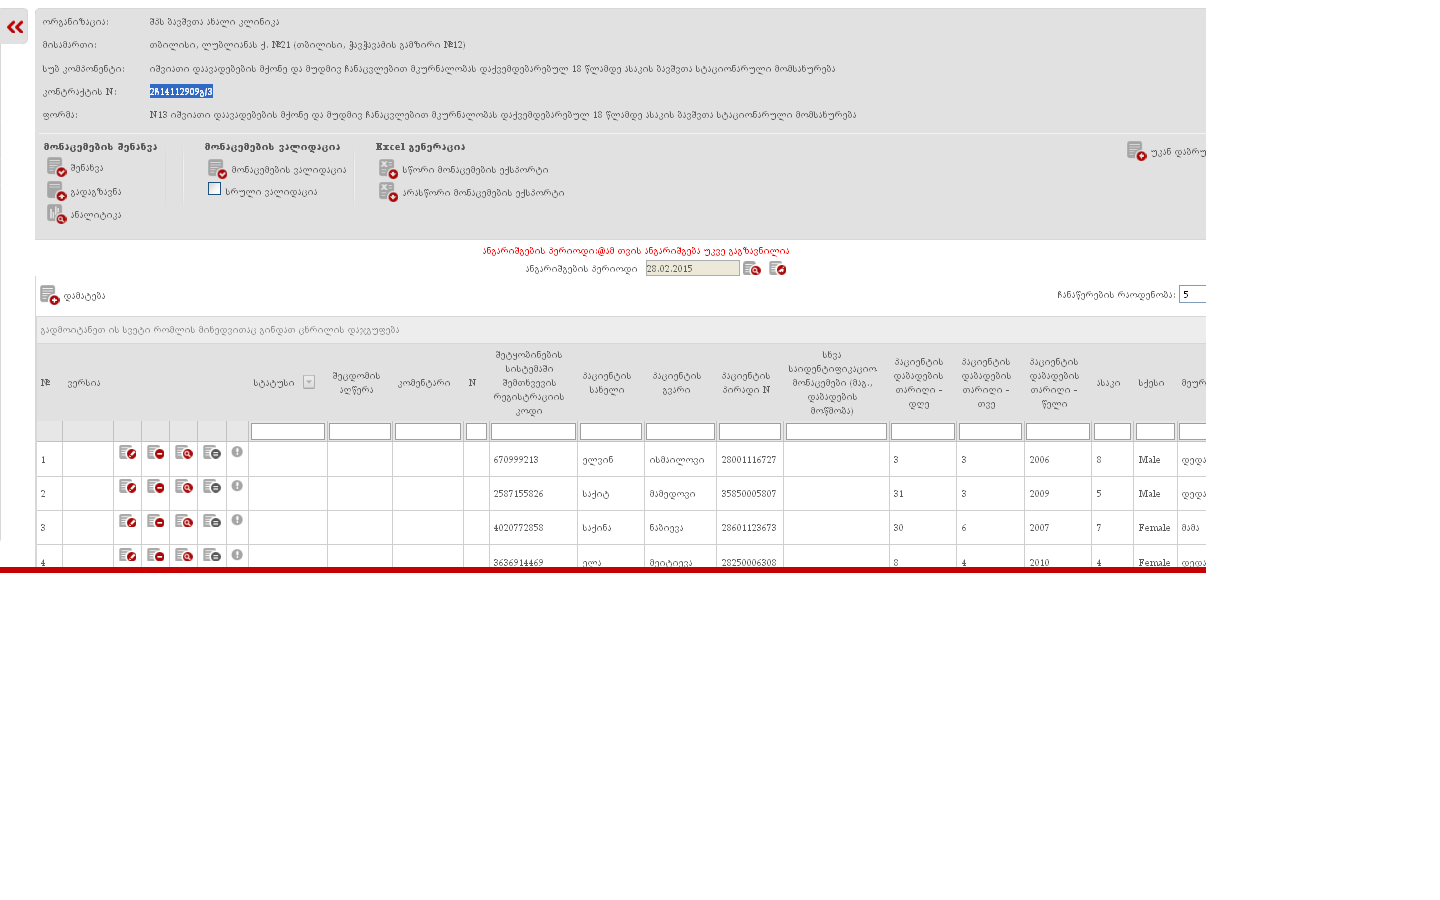Run მონაცემების ვალიდაცია data validation
This screenshot has height=900, width=1440.
click(217, 169)
